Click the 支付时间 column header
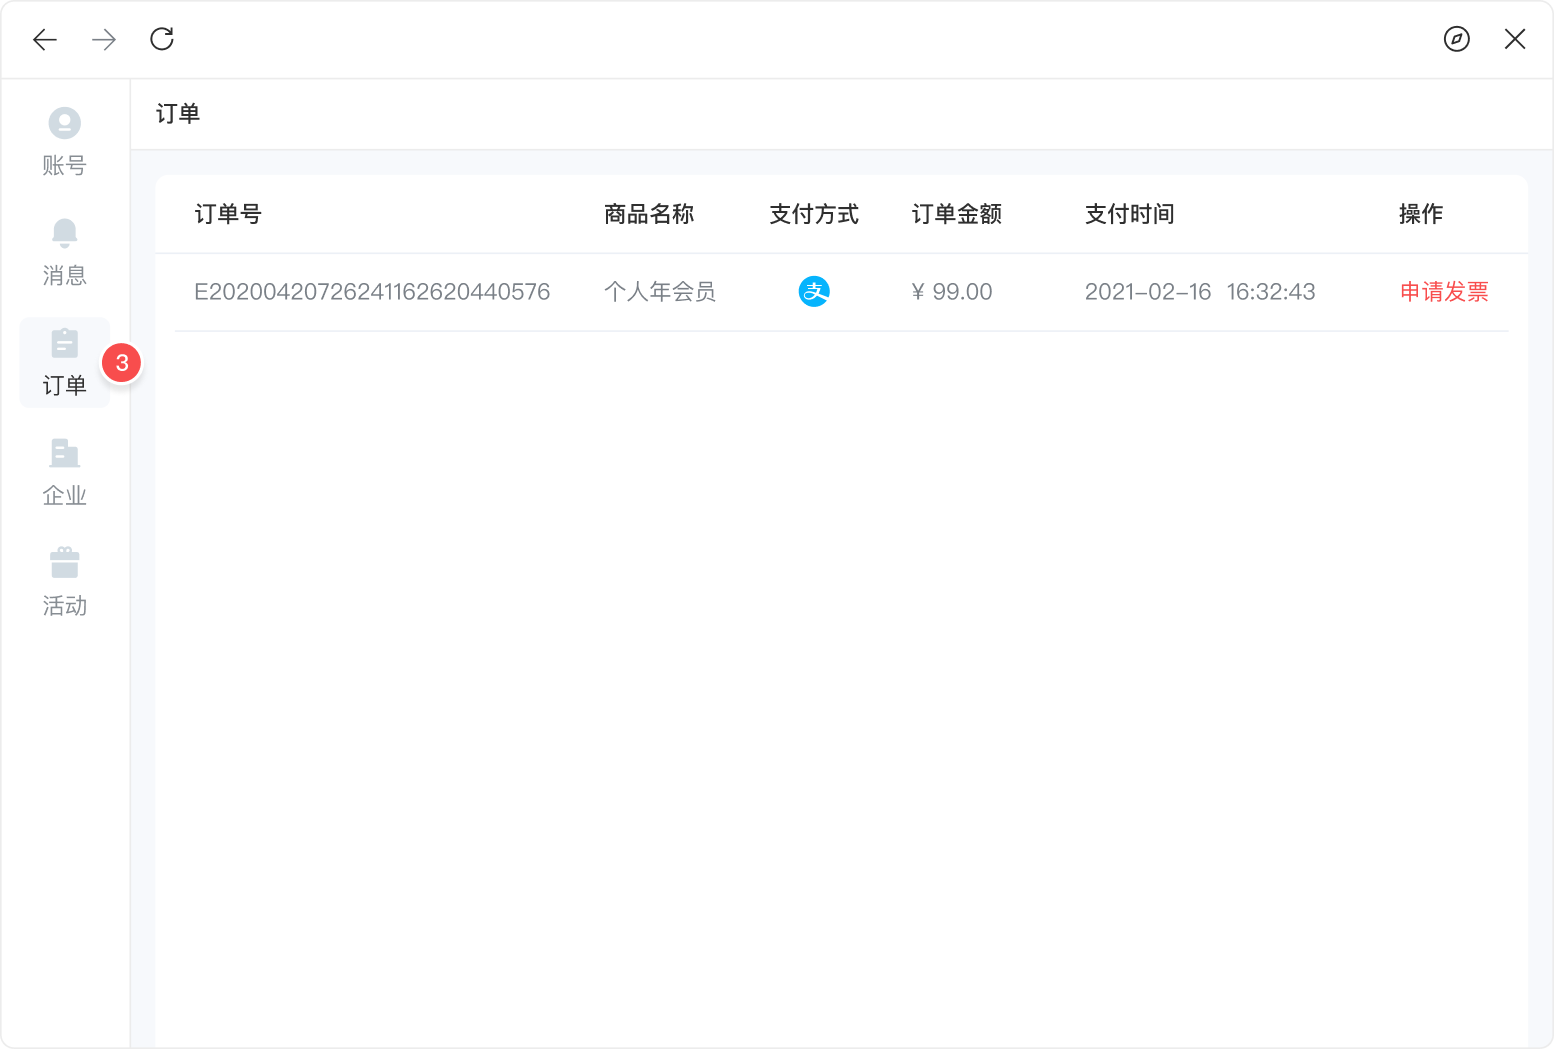1554x1049 pixels. (x=1129, y=214)
